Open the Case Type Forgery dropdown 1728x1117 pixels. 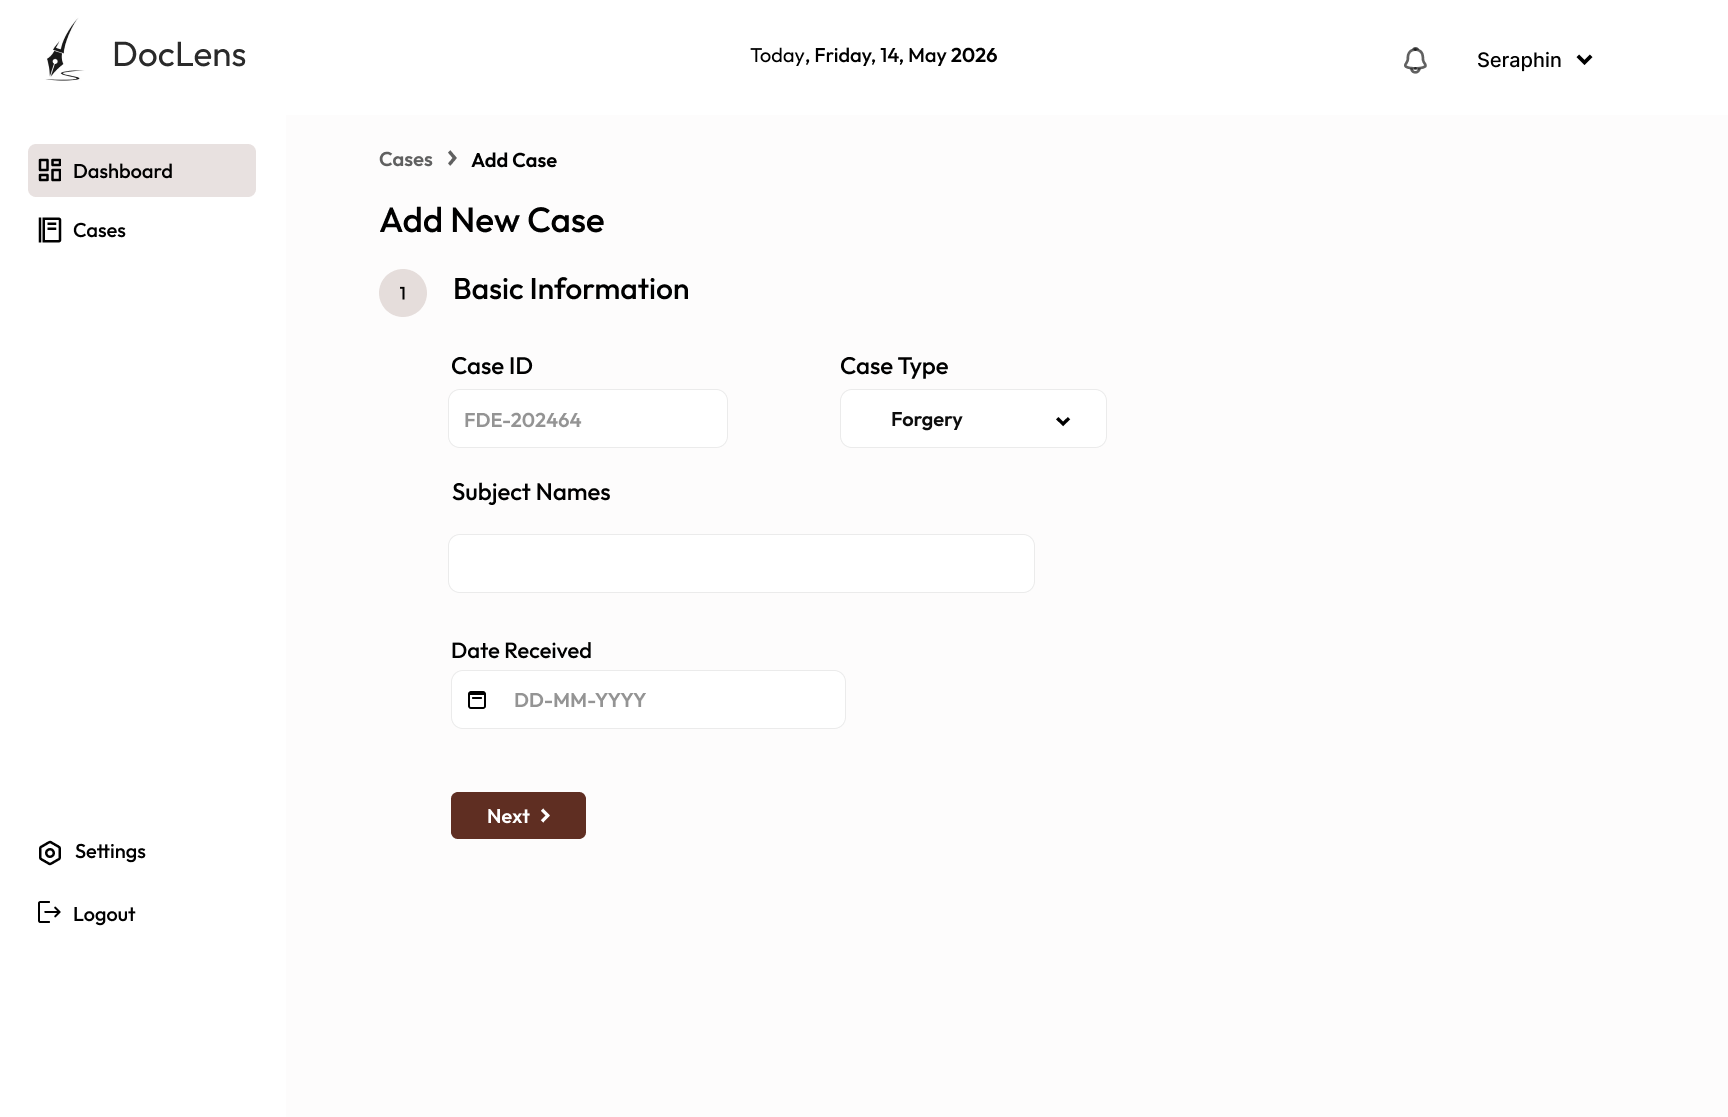click(x=973, y=419)
